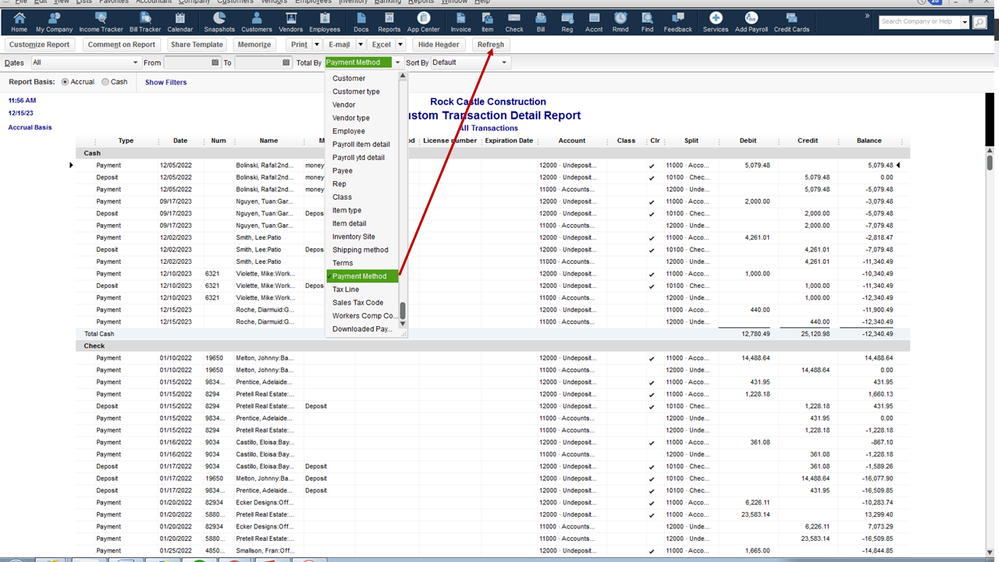Viewport: 999px width, 562px height.
Task: Open Find icon in toolbar
Action: click(647, 22)
